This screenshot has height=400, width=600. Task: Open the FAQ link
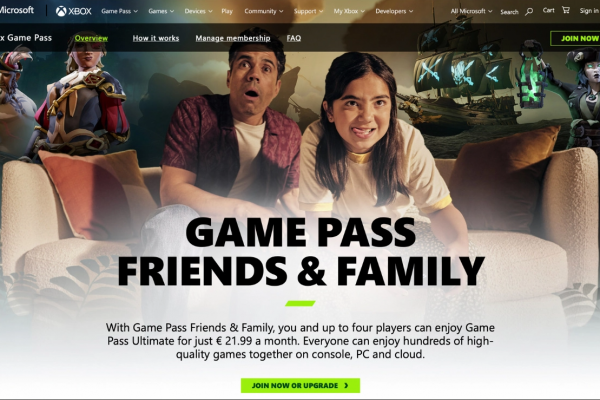coord(294,38)
